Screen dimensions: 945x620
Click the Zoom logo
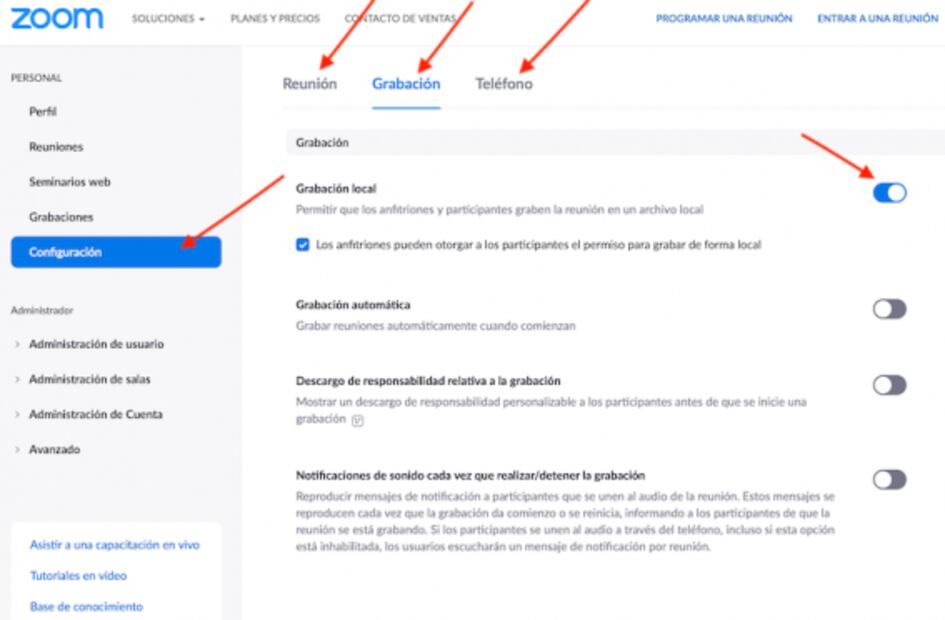pos(57,18)
